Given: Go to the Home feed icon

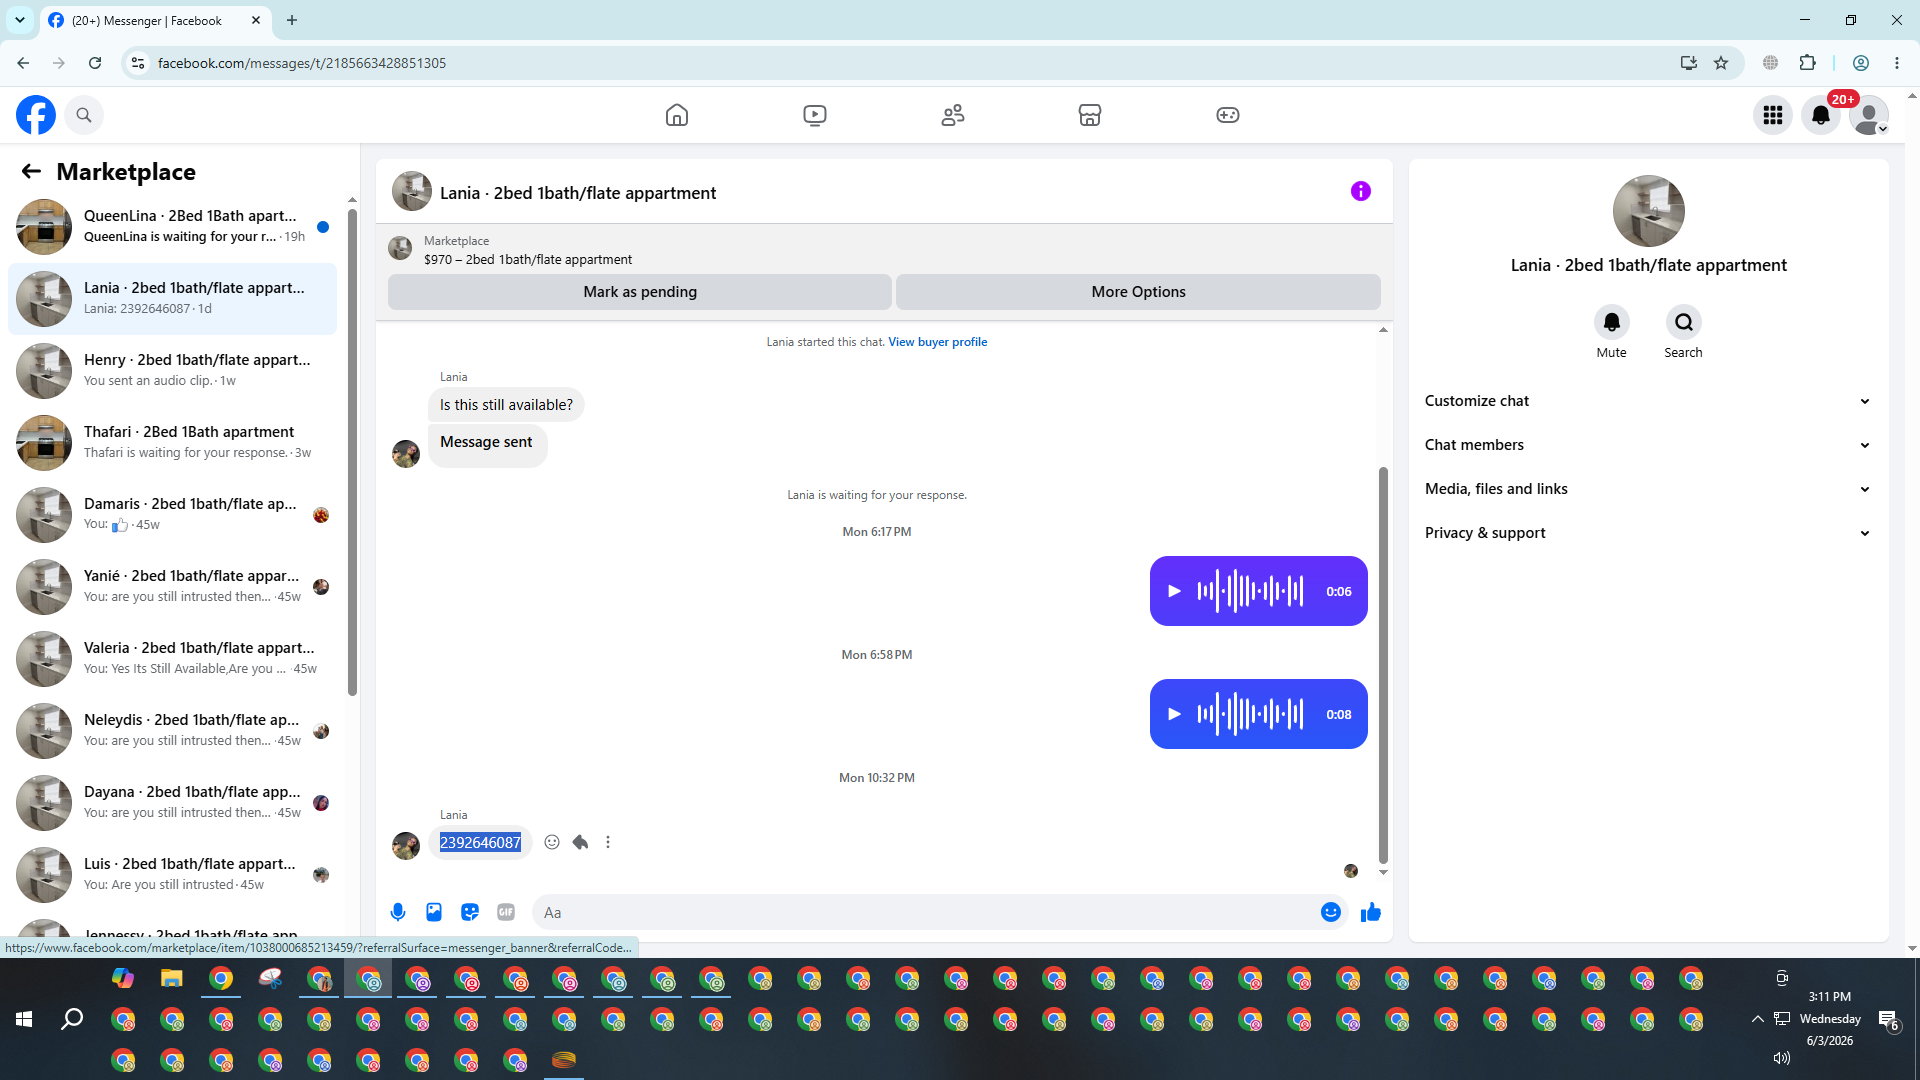Looking at the screenshot, I should click(677, 115).
